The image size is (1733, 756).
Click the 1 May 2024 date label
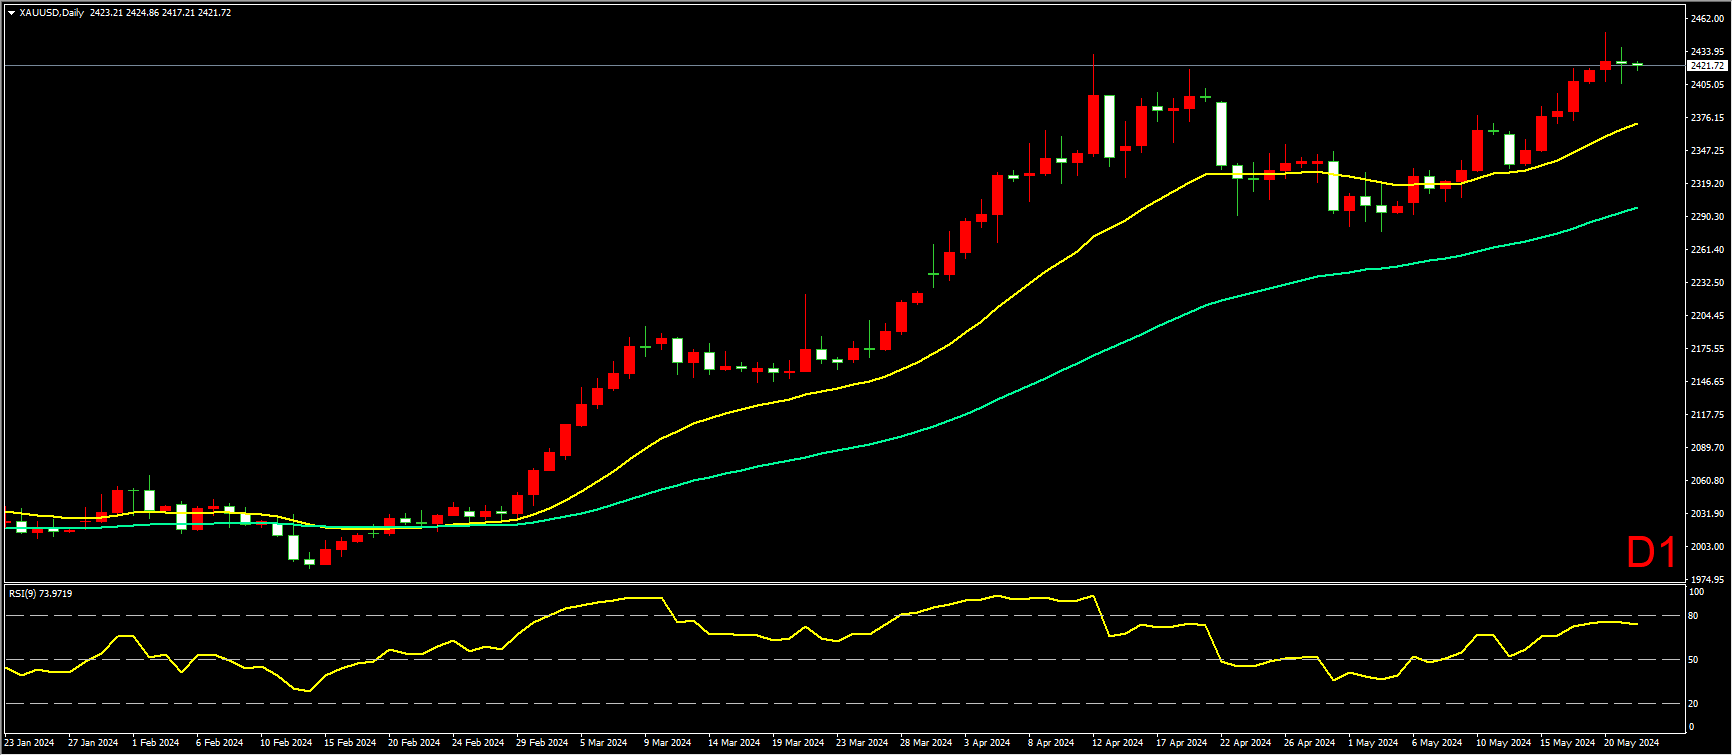(1373, 743)
